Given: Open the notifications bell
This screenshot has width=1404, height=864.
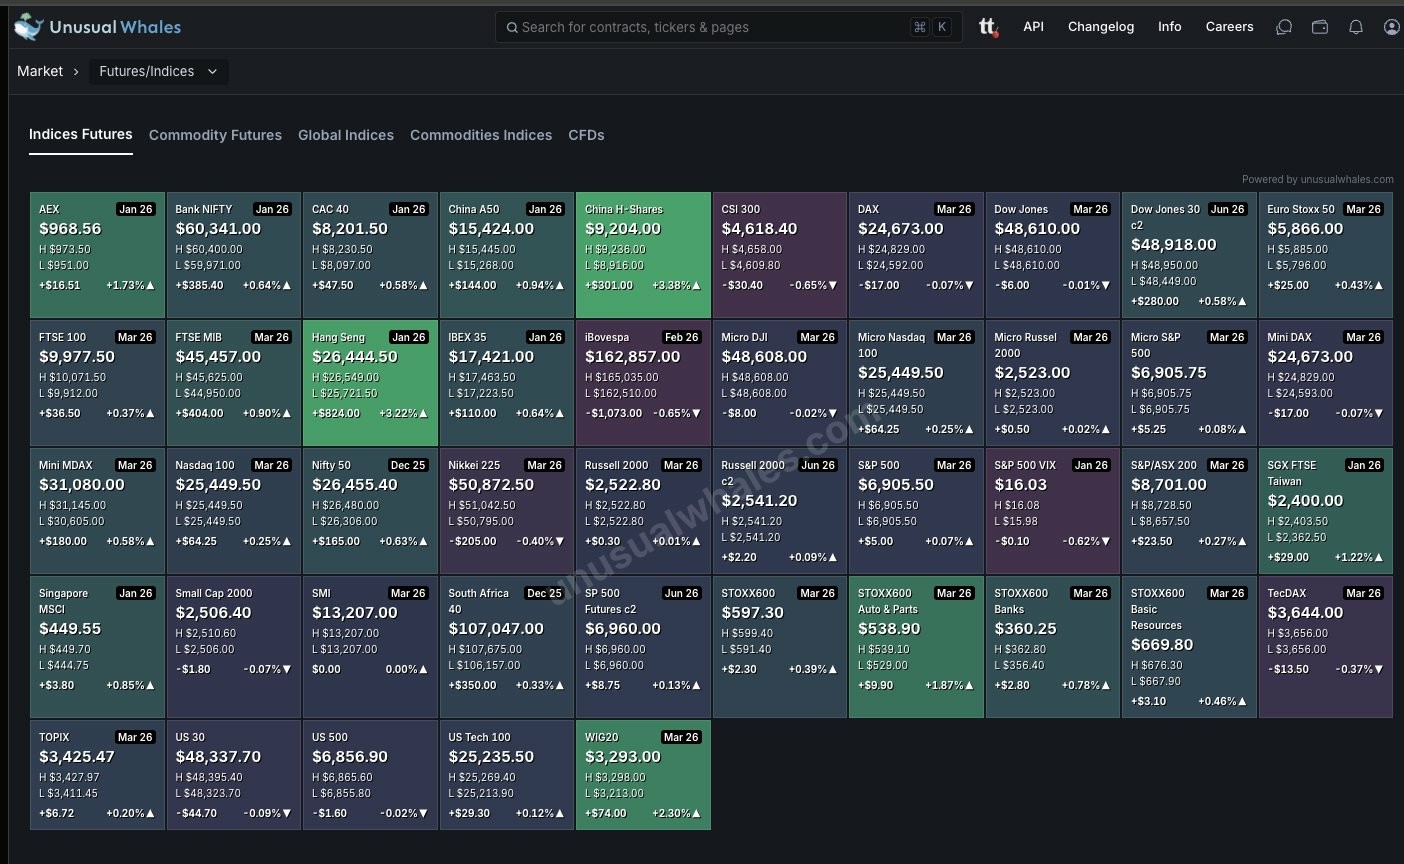Looking at the screenshot, I should 1356,27.
